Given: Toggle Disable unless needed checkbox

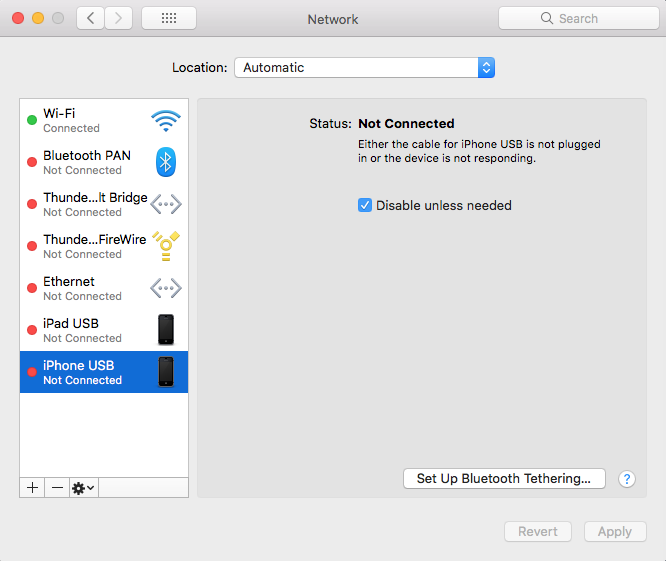Looking at the screenshot, I should tap(365, 205).
